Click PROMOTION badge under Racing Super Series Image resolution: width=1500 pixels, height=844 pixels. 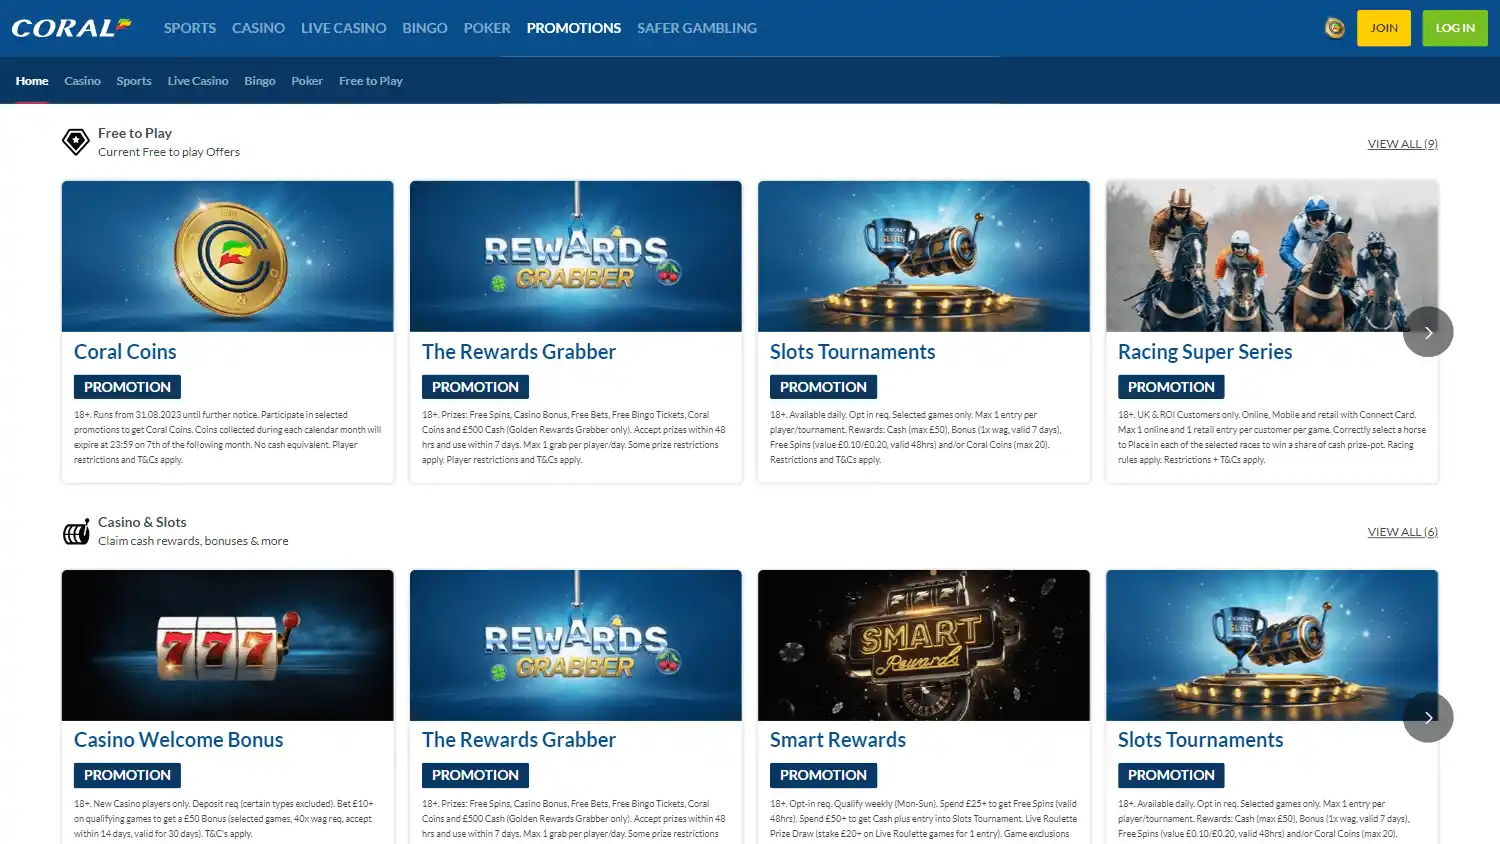1171,387
